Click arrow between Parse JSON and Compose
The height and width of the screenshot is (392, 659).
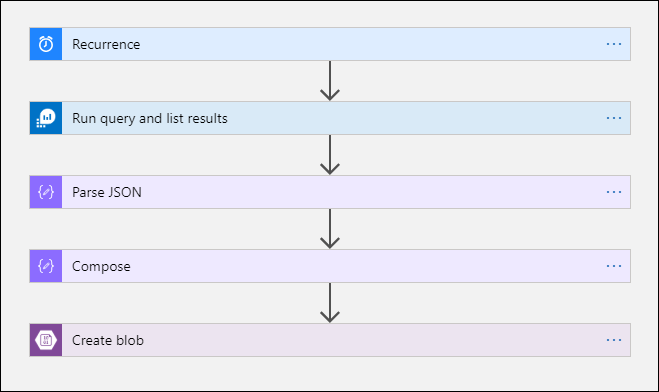[x=330, y=229]
